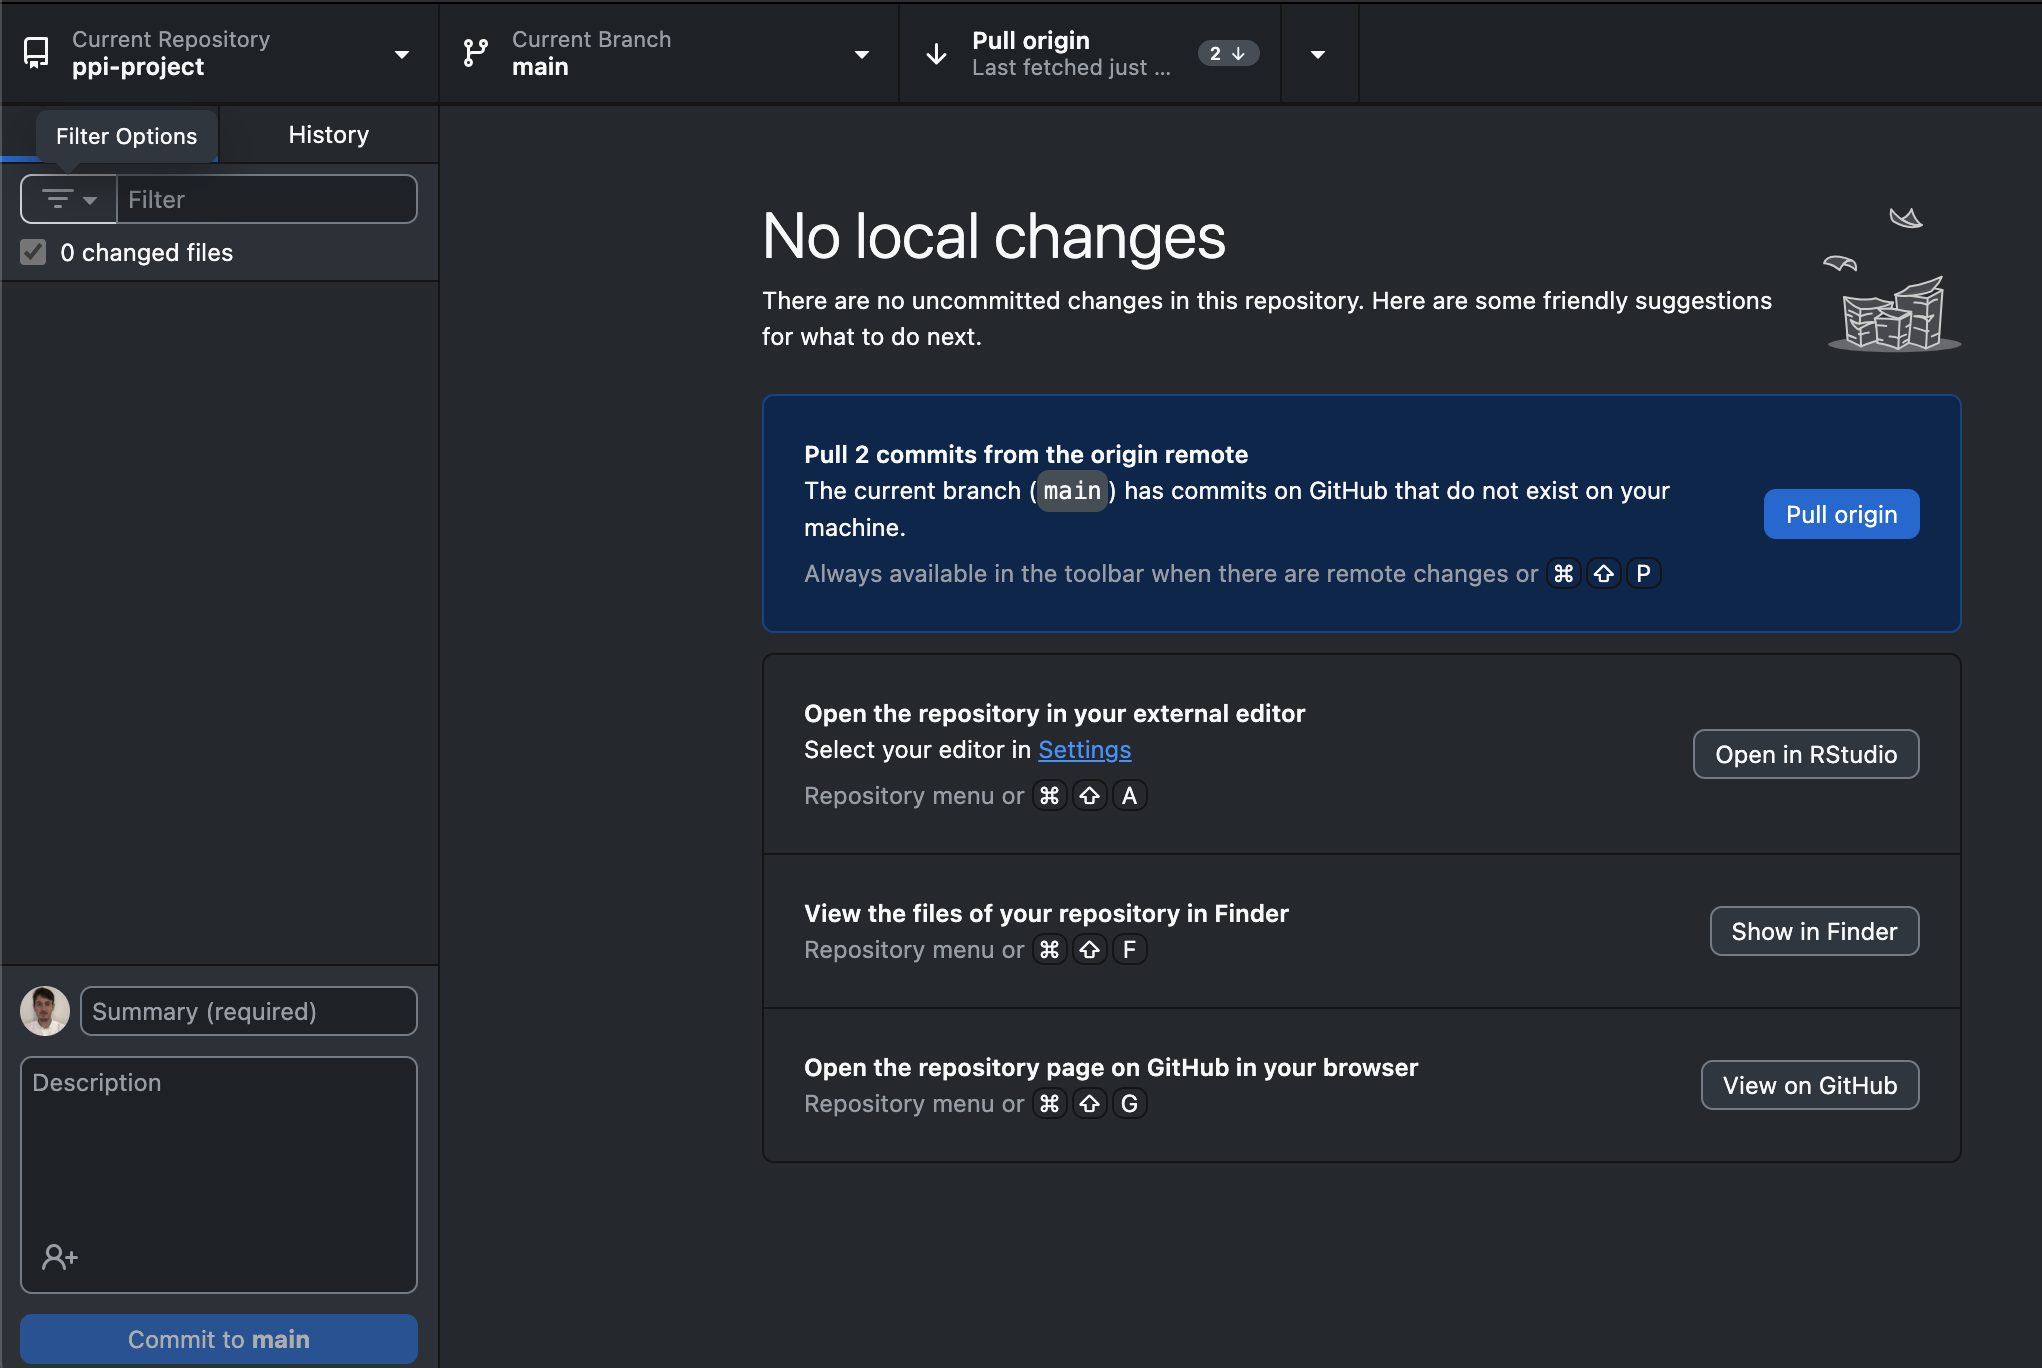Image resolution: width=2042 pixels, height=1368 pixels.
Task: Click the filter lines icon
Action: coord(58,199)
